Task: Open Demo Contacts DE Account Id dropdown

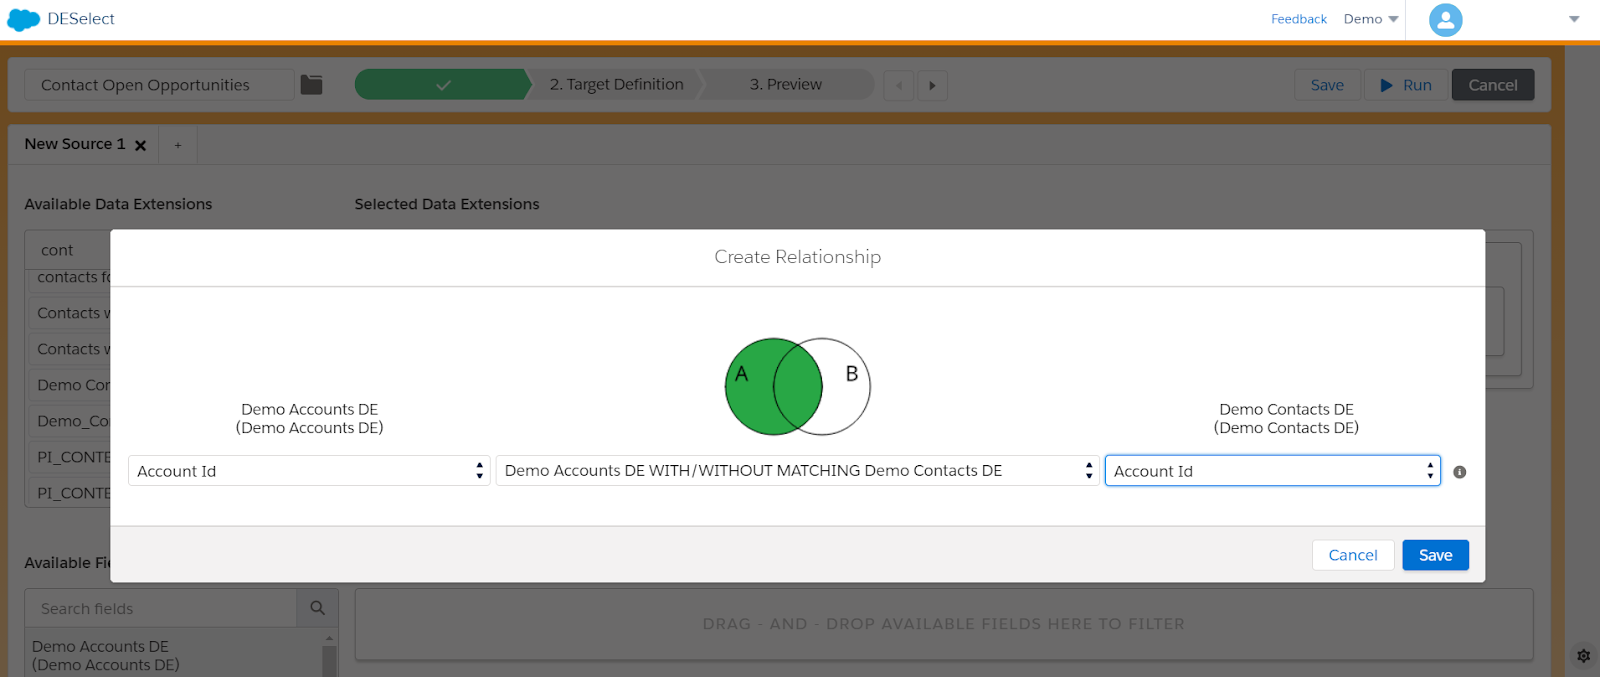Action: pos(1272,471)
